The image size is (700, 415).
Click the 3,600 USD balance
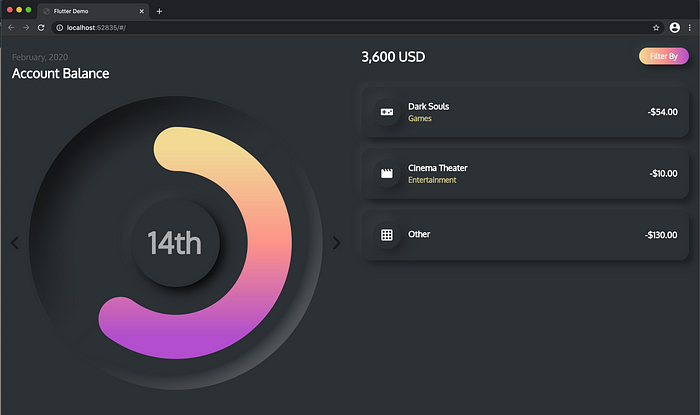point(393,57)
